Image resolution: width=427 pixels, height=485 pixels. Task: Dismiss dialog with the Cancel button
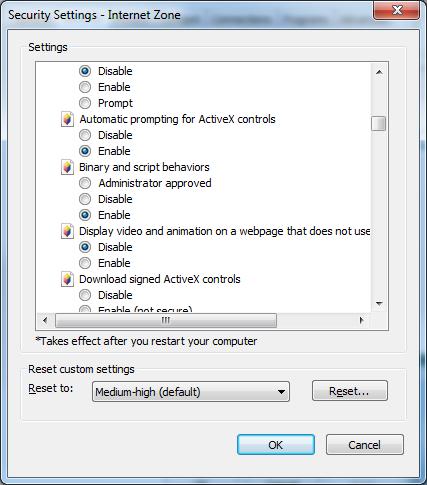pos(365,445)
